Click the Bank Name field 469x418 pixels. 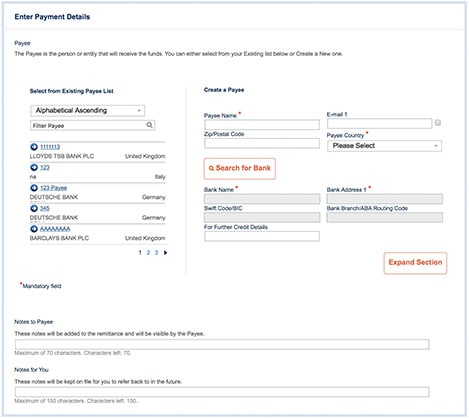point(262,199)
